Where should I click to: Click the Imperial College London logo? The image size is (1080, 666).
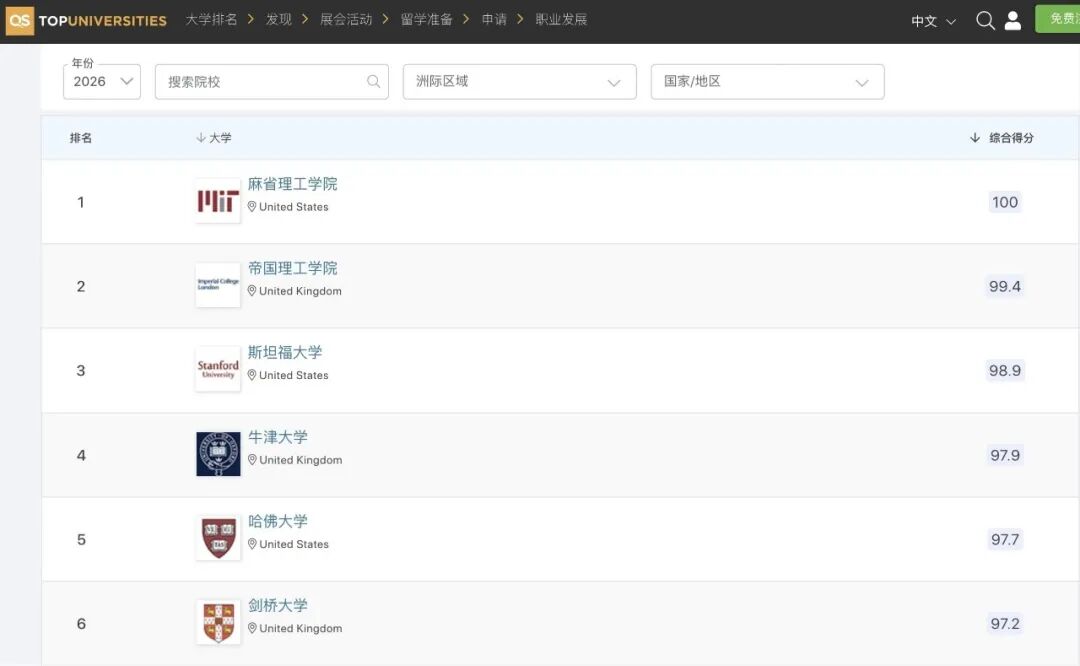coord(218,285)
